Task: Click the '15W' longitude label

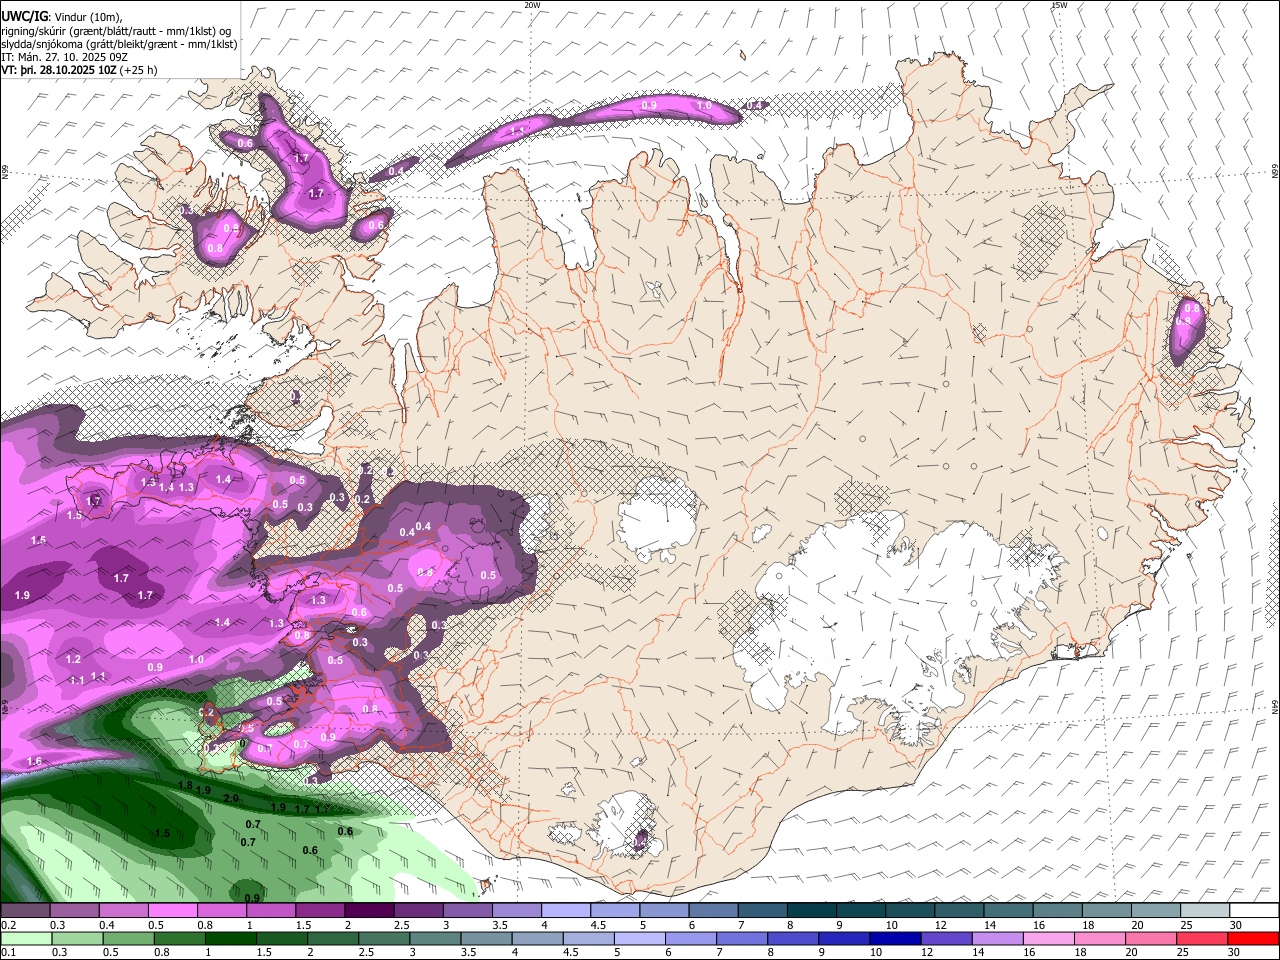Action: (x=1059, y=5)
